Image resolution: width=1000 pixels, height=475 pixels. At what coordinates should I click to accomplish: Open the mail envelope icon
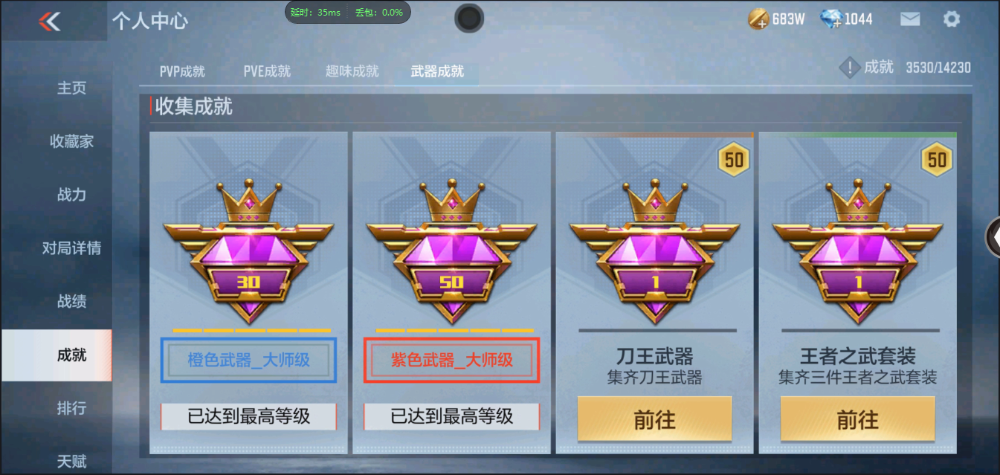(910, 19)
